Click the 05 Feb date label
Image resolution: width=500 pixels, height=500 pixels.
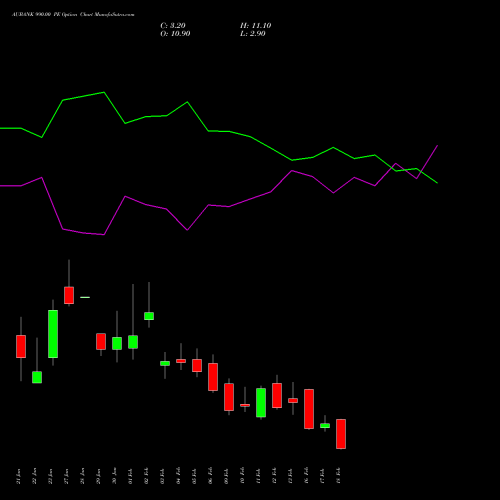(195, 476)
